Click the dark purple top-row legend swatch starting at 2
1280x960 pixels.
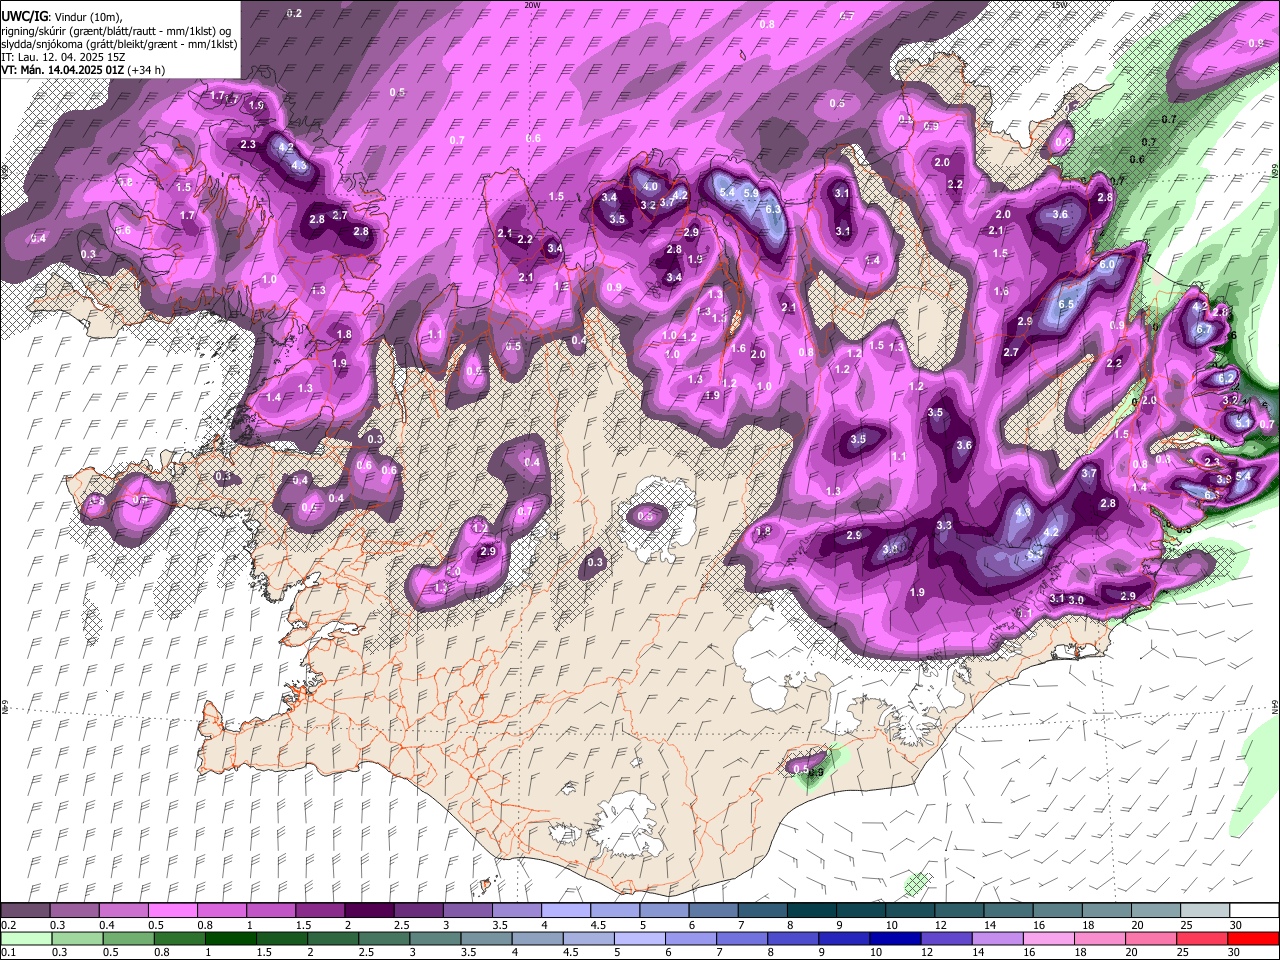click(369, 911)
